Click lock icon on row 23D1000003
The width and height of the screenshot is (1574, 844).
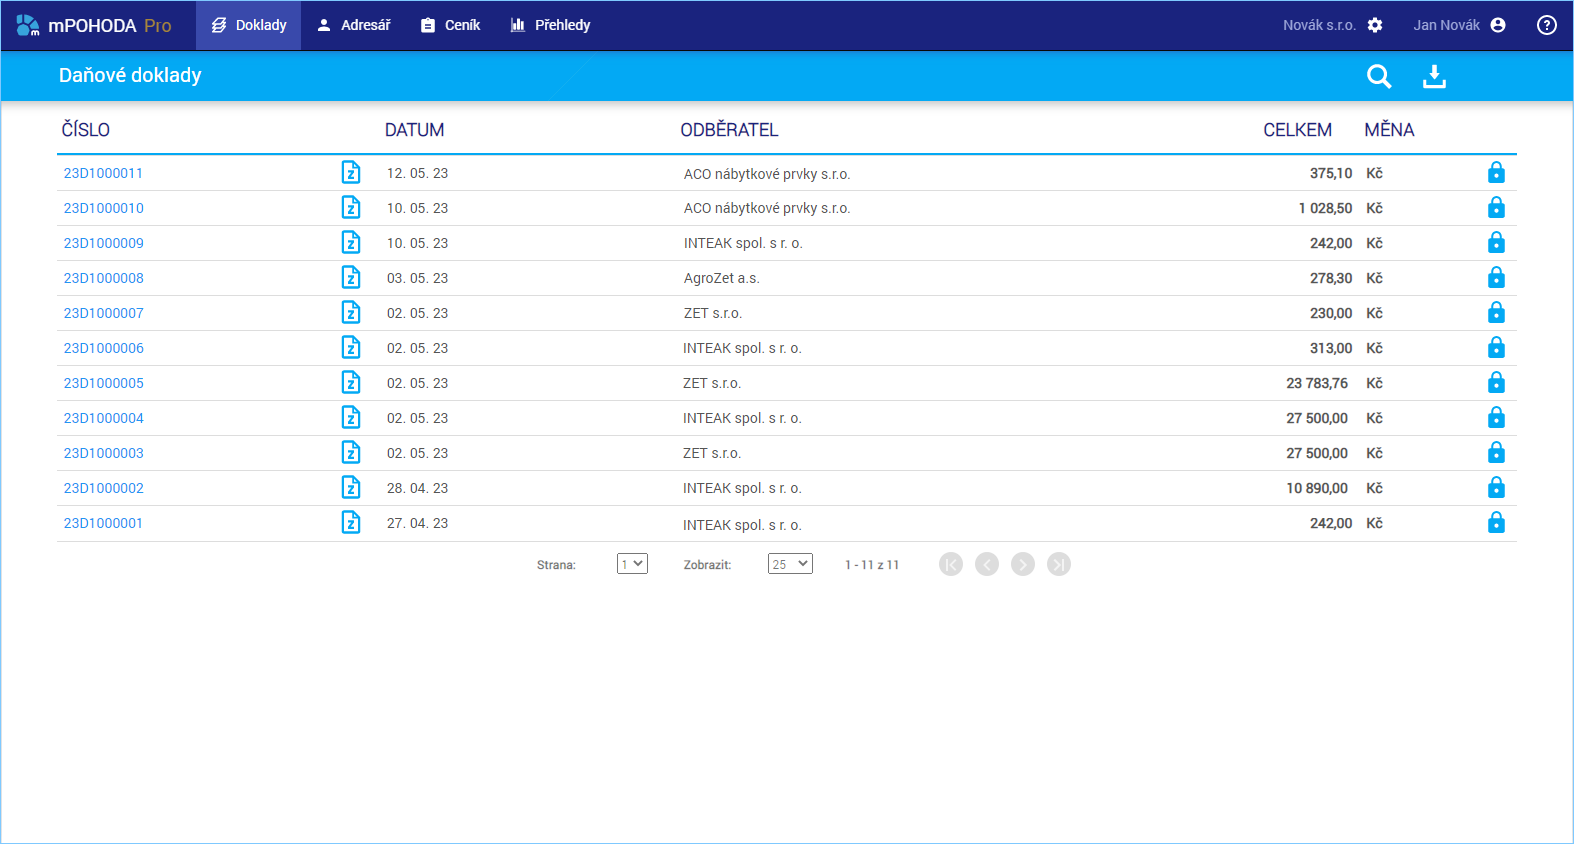[x=1496, y=452]
